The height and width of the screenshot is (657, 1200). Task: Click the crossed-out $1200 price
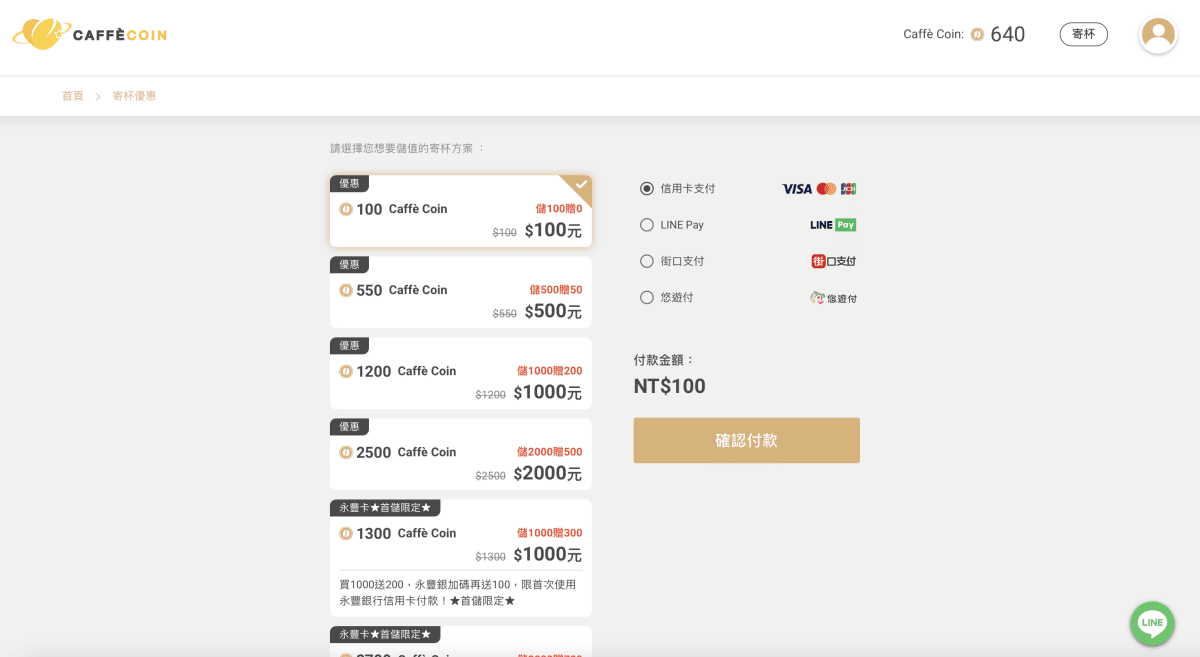[490, 395]
